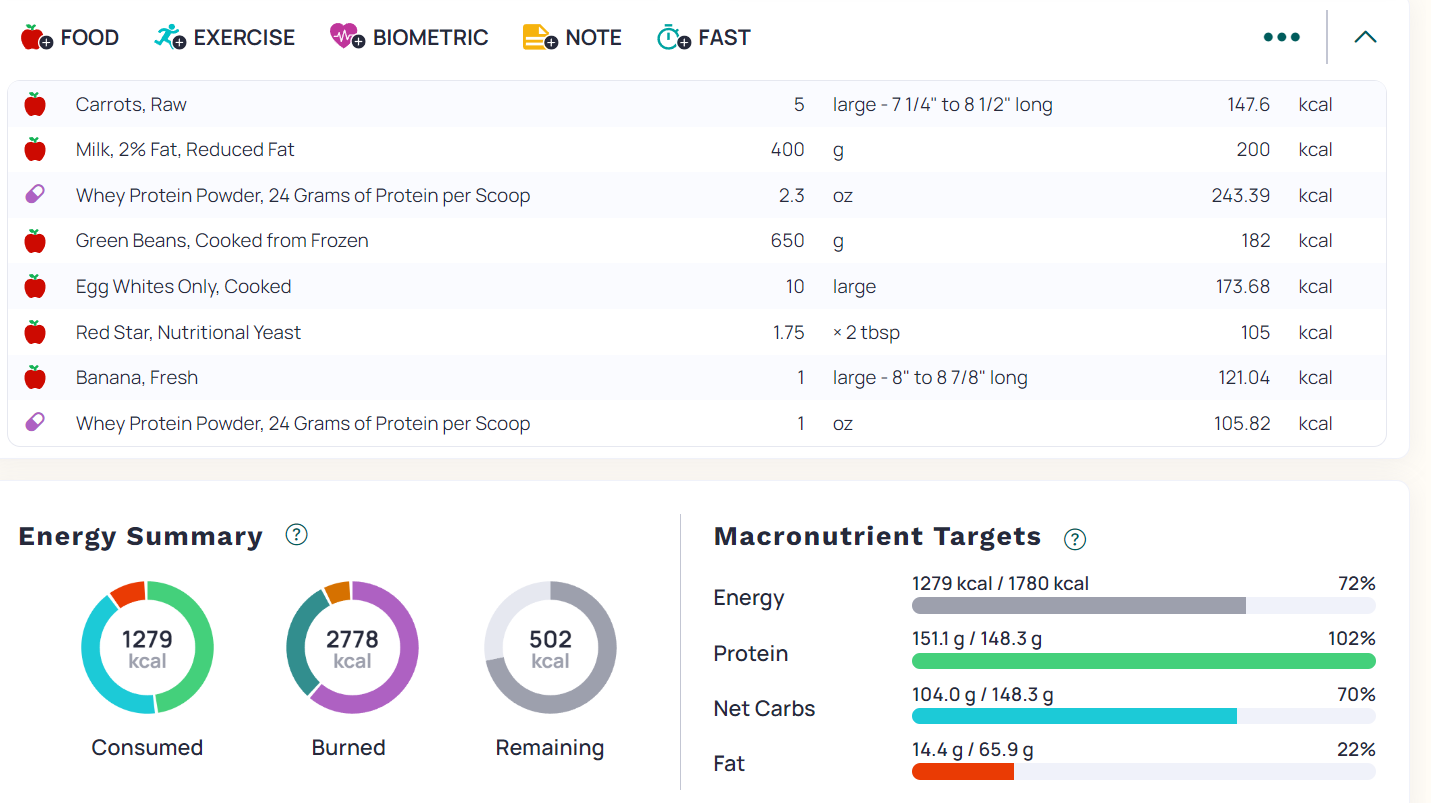
Task: Select the Green Beans, Cooked from Frozen entry
Action: point(222,241)
